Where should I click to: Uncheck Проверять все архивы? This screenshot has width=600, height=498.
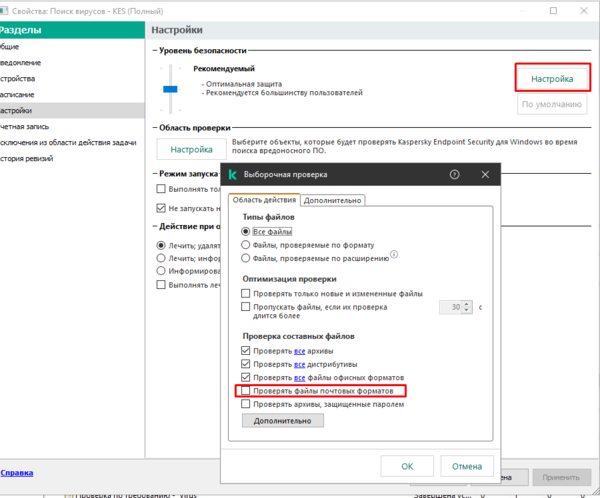tap(246, 351)
